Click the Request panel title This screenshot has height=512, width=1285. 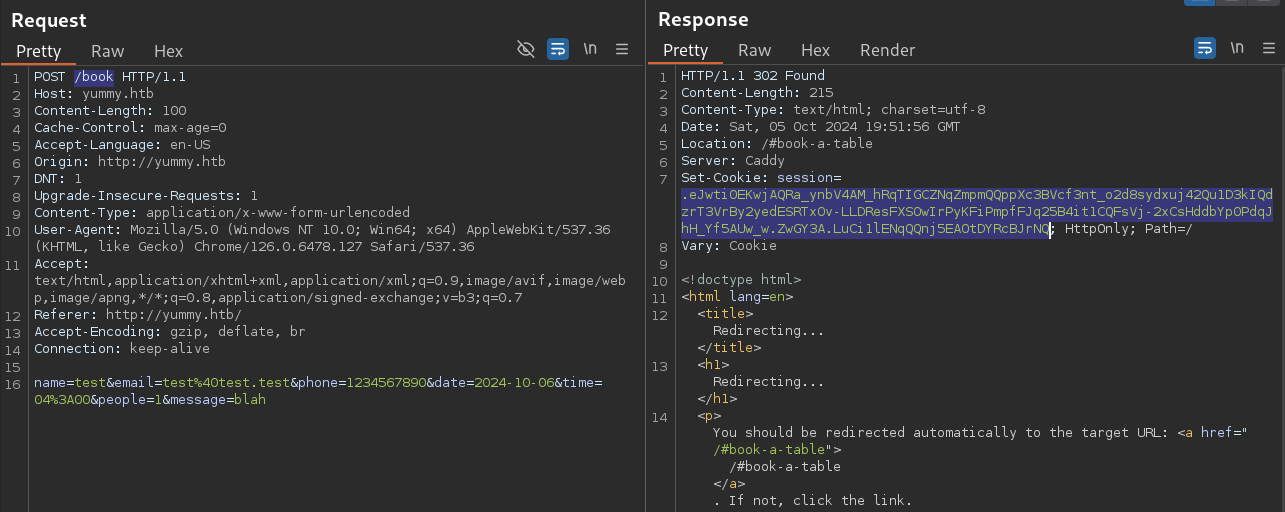[48, 20]
